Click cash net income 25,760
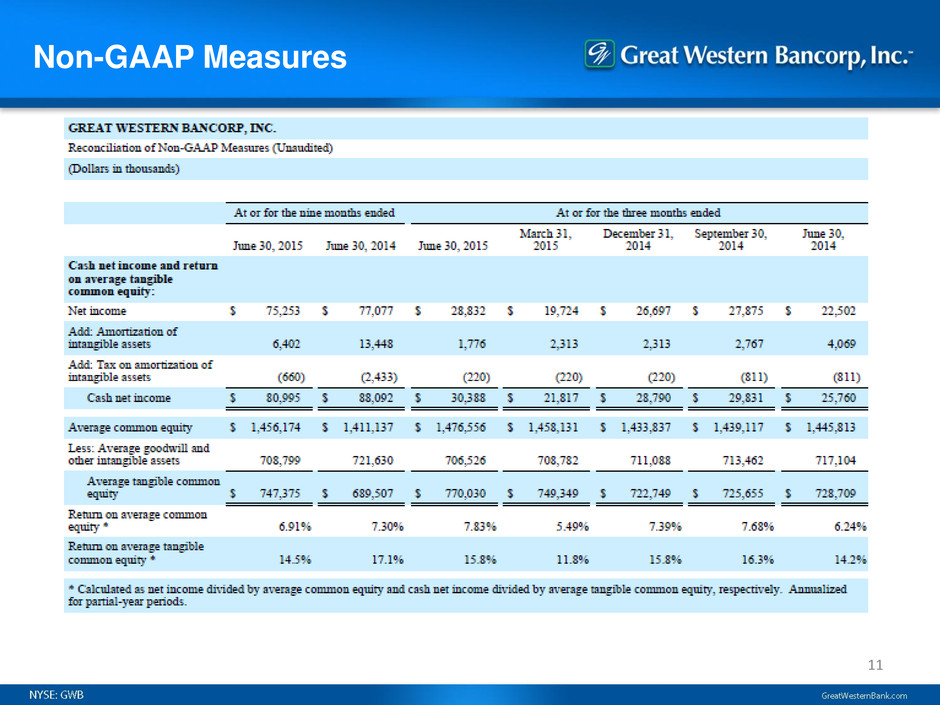Screen dimensions: 940x705 pos(839,398)
